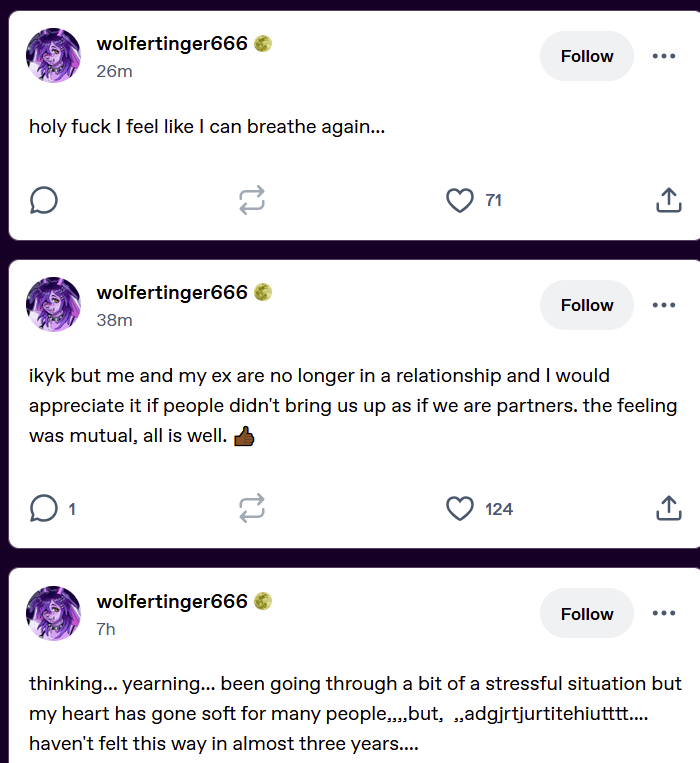
Task: Share the 38m relationship post
Action: (x=669, y=509)
